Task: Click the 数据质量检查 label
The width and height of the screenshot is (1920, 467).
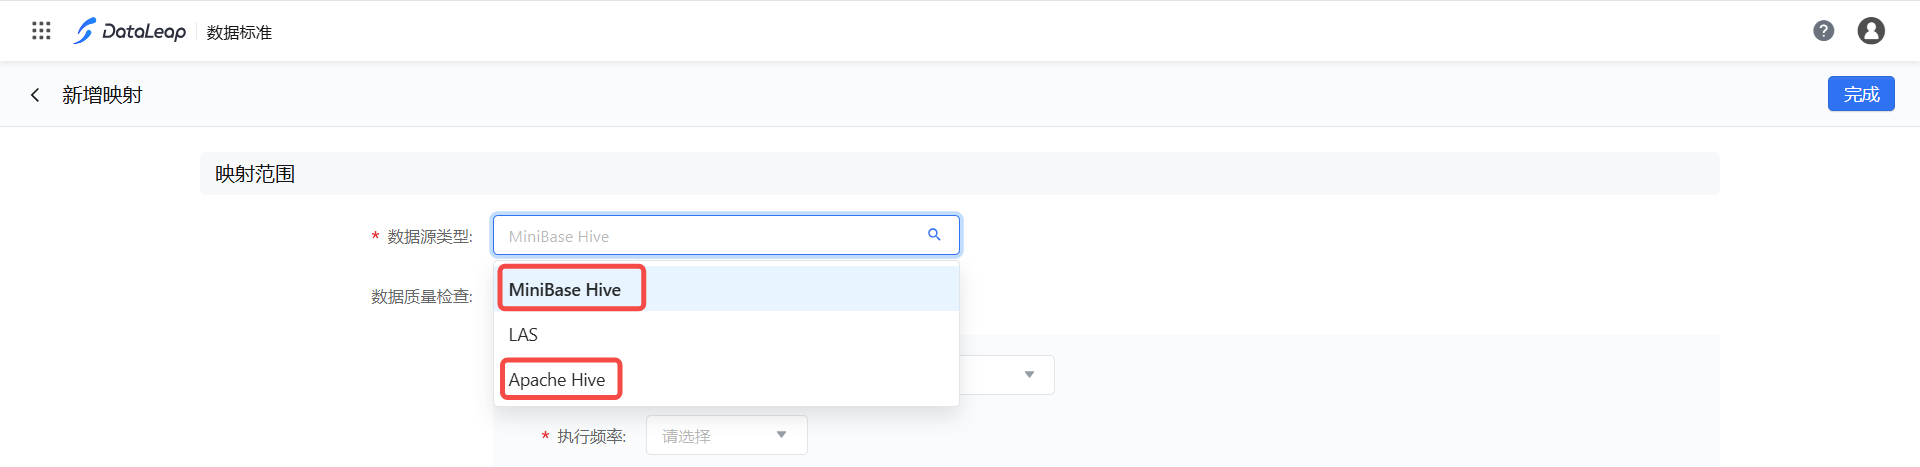Action: coord(421,297)
